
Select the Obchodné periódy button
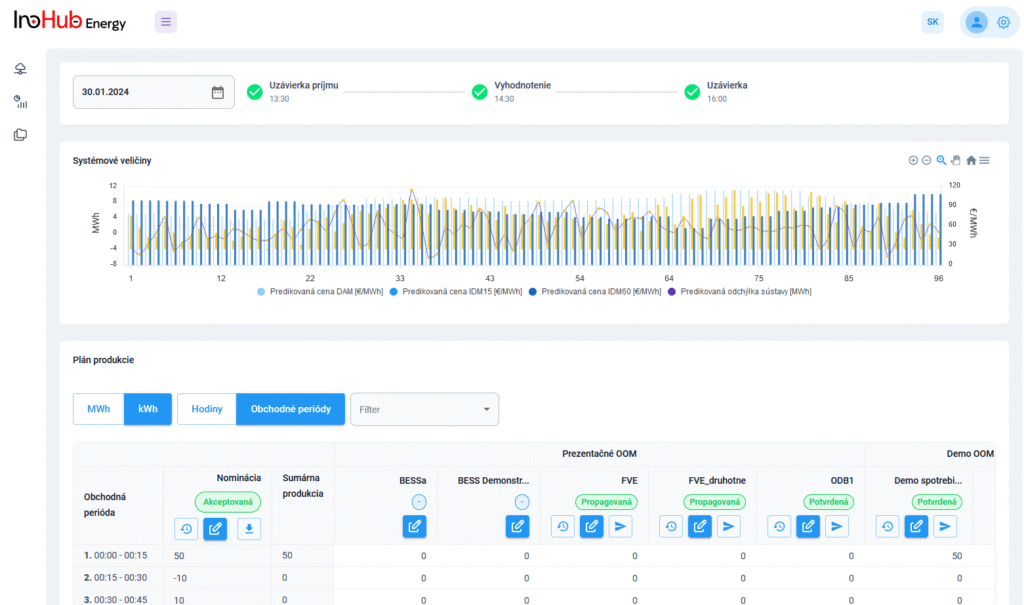point(290,409)
